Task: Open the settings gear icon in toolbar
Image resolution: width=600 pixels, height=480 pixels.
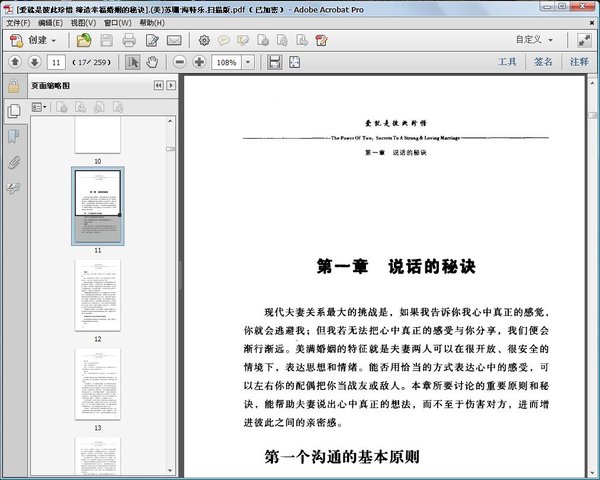Action: point(204,40)
